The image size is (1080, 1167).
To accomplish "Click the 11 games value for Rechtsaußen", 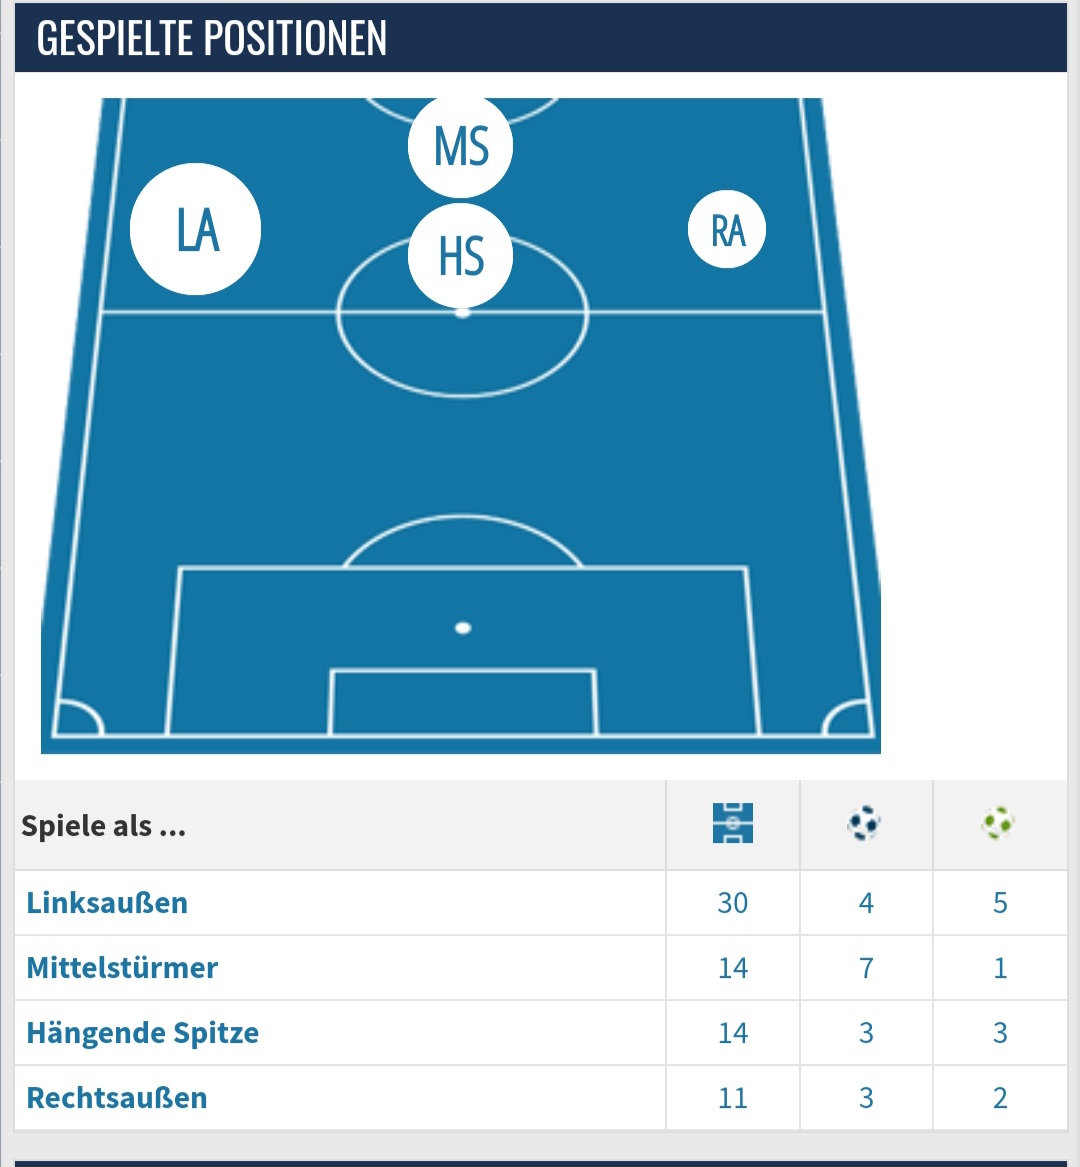I will tap(732, 1098).
